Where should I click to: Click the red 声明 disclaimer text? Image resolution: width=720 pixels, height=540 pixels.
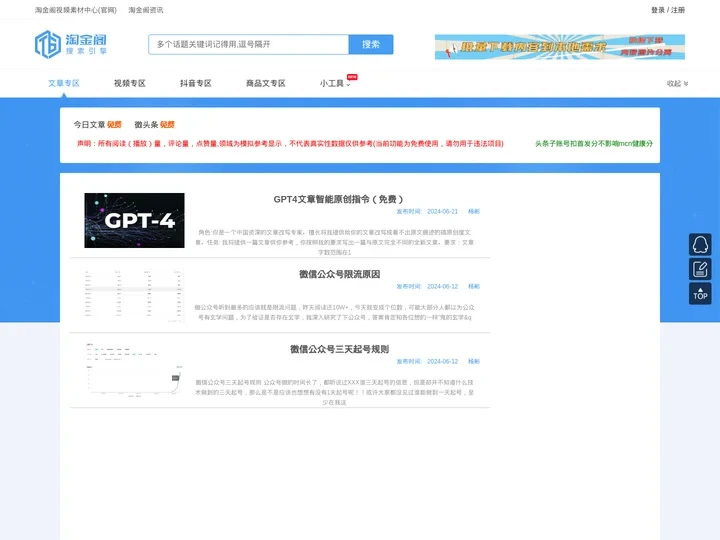(x=290, y=143)
